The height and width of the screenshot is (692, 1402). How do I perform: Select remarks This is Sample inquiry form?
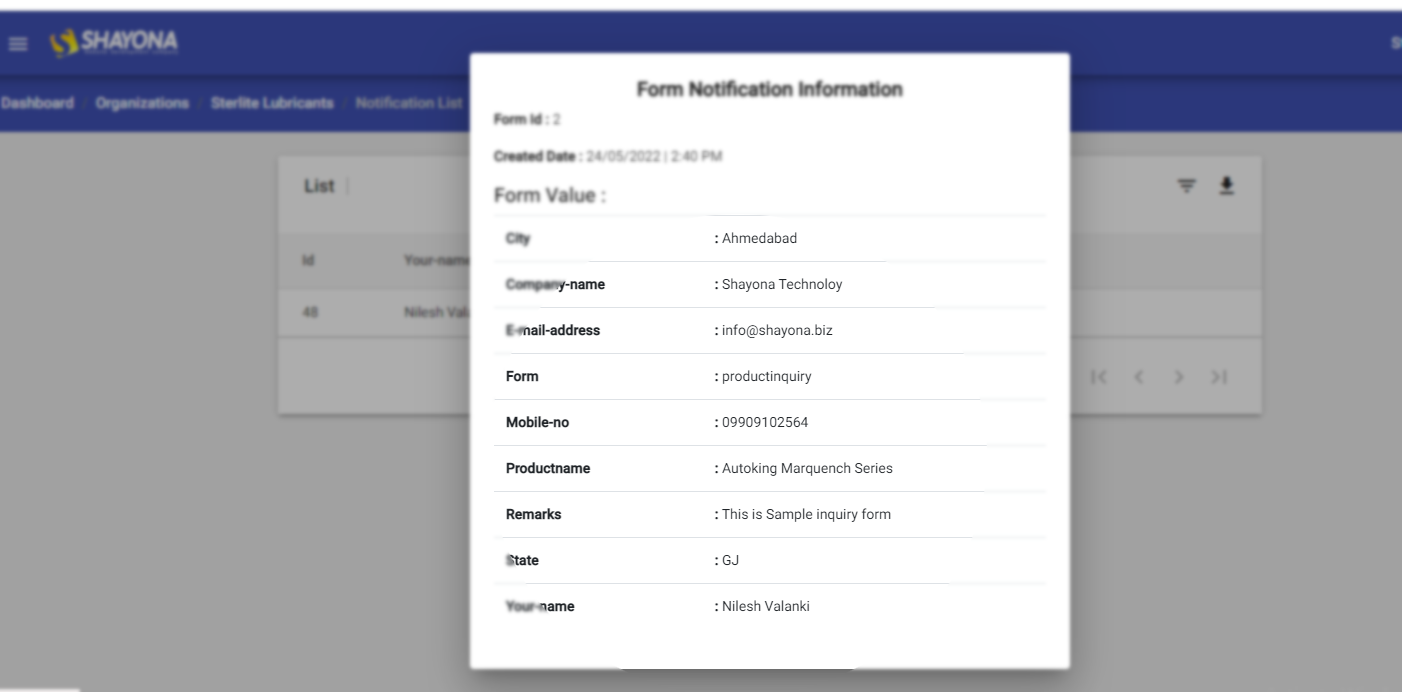pyautogui.click(x=806, y=515)
